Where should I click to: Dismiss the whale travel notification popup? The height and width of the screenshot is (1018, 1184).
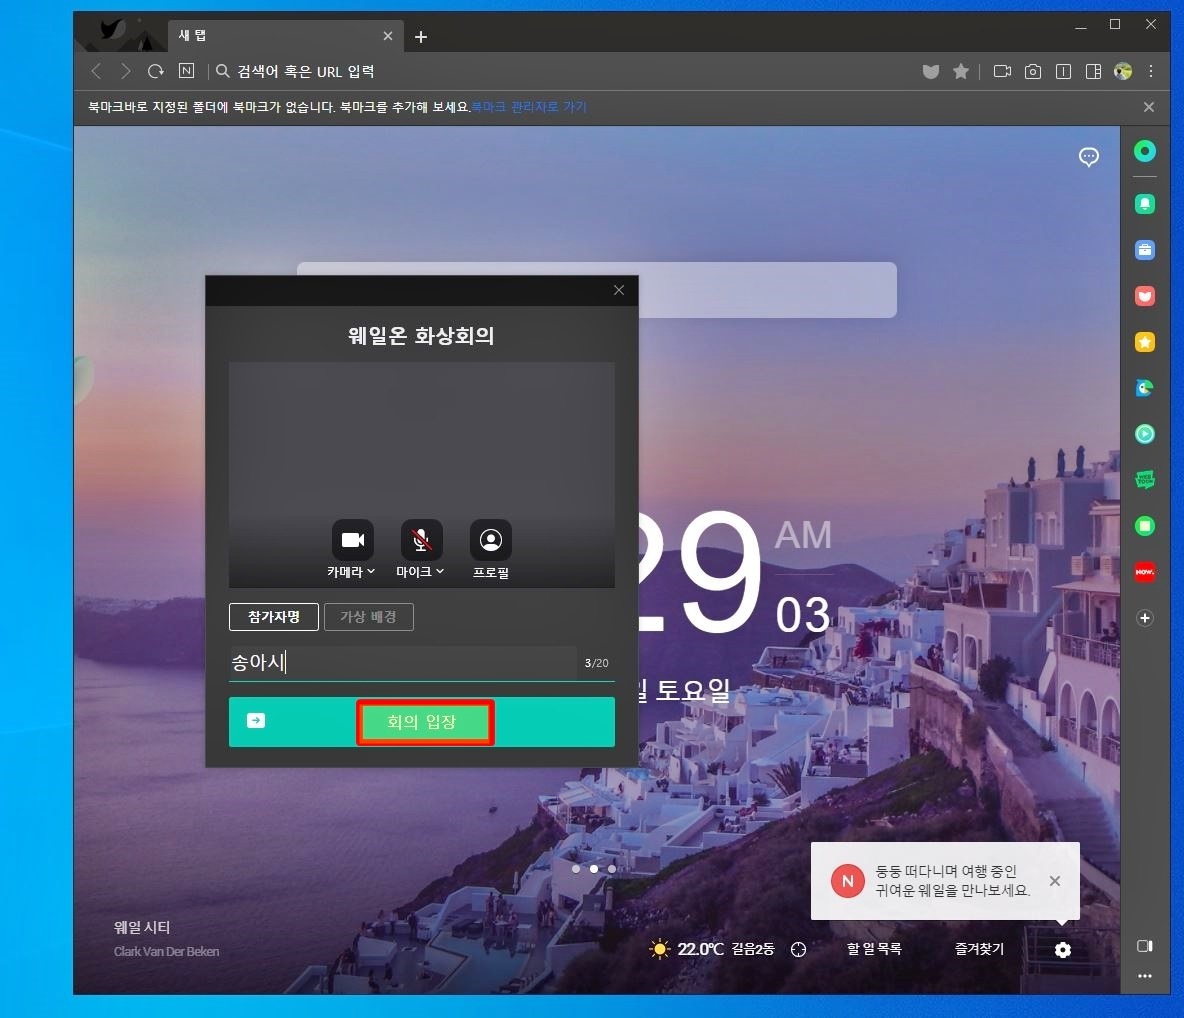pos(1055,881)
